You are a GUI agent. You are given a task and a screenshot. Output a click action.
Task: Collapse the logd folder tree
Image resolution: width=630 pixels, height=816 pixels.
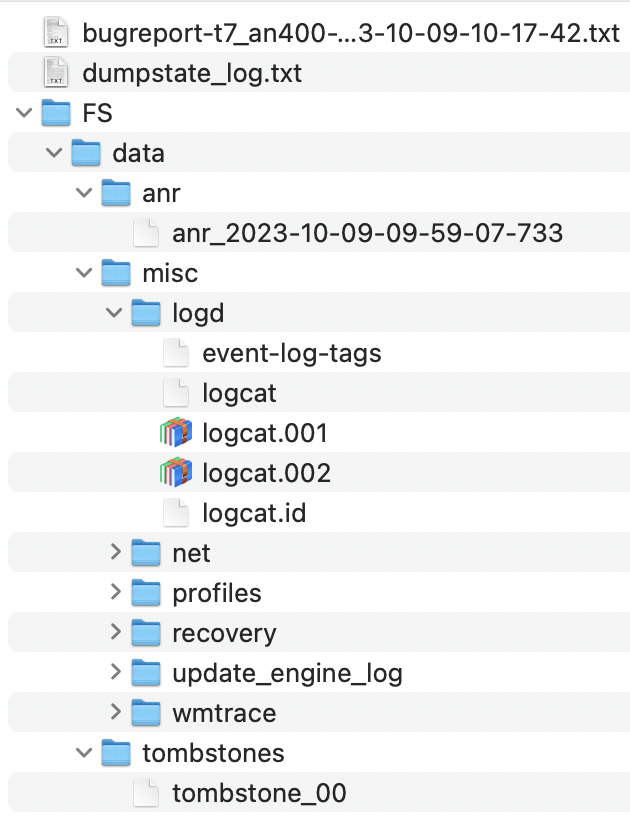(x=114, y=313)
